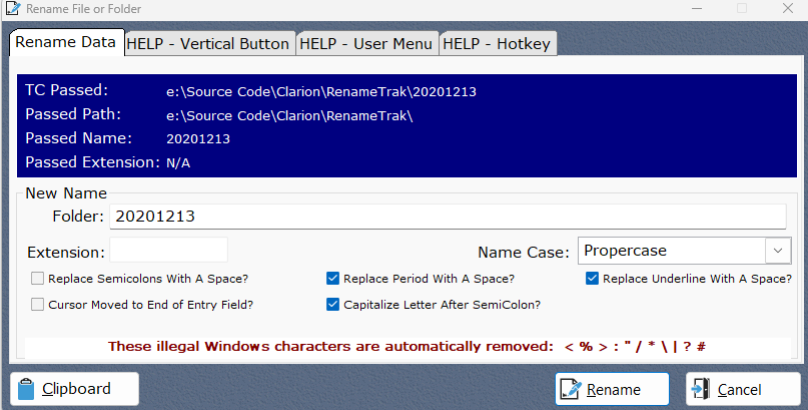Open the HELP - Vertical Button tab
The image size is (808, 410).
click(x=209, y=44)
